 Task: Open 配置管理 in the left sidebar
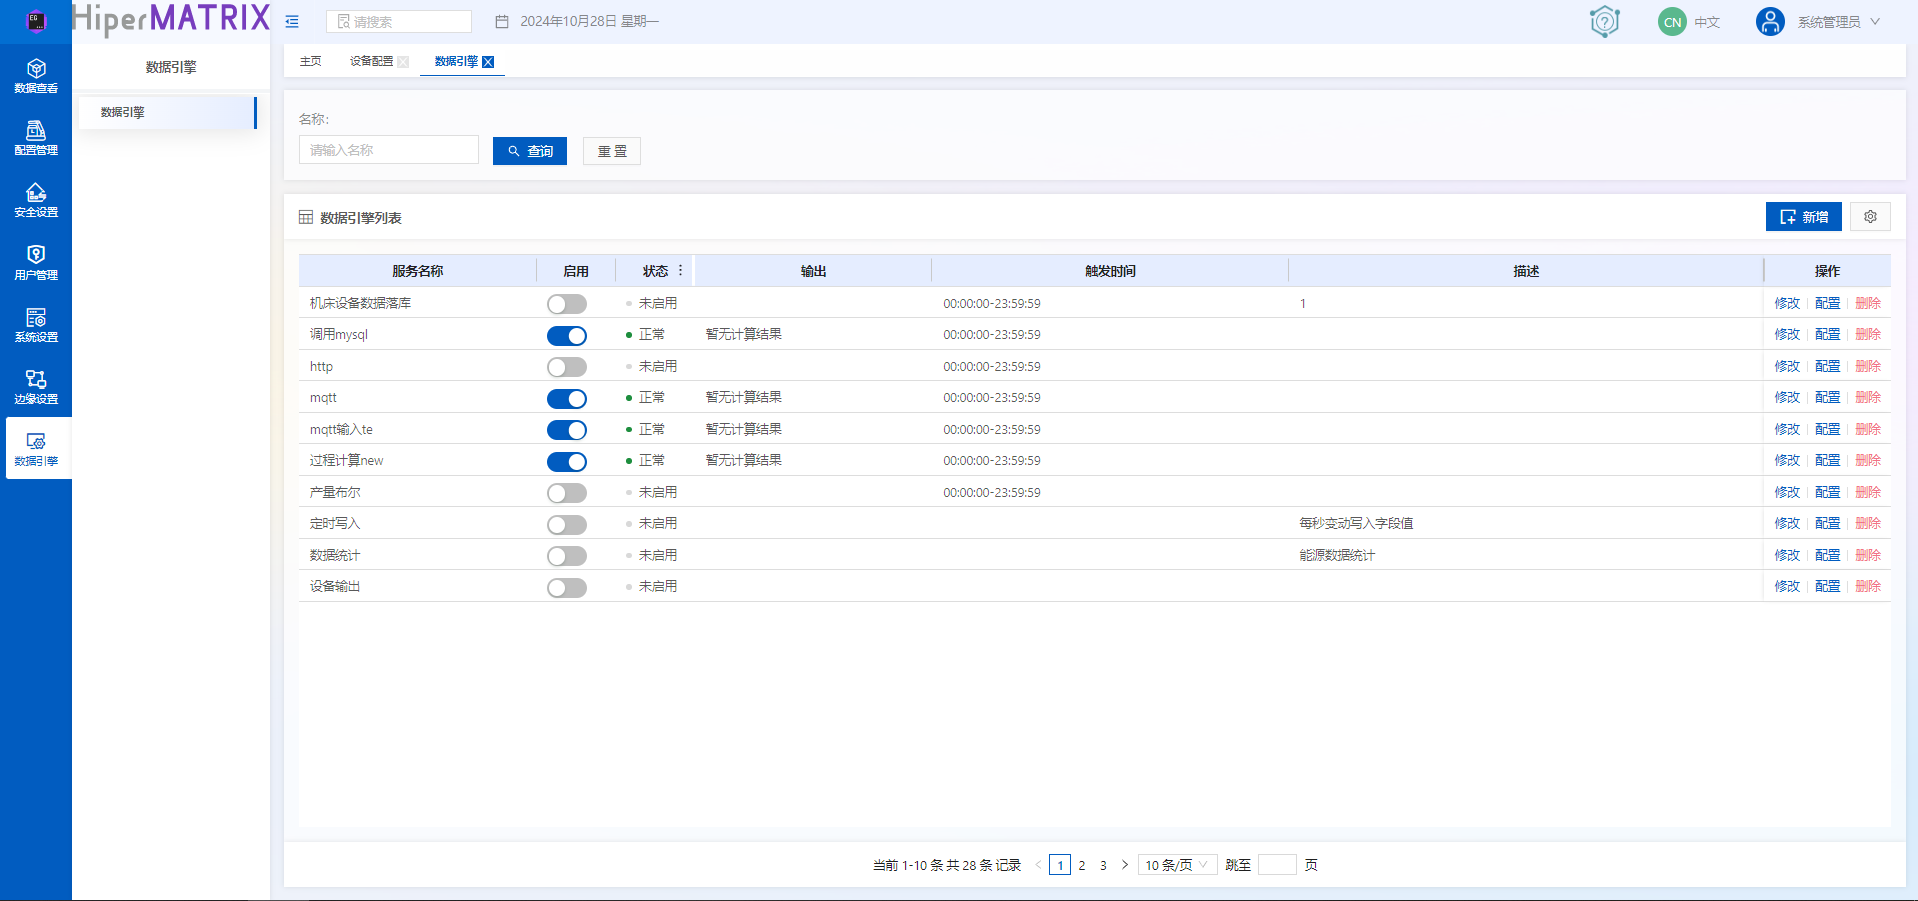pos(36,138)
